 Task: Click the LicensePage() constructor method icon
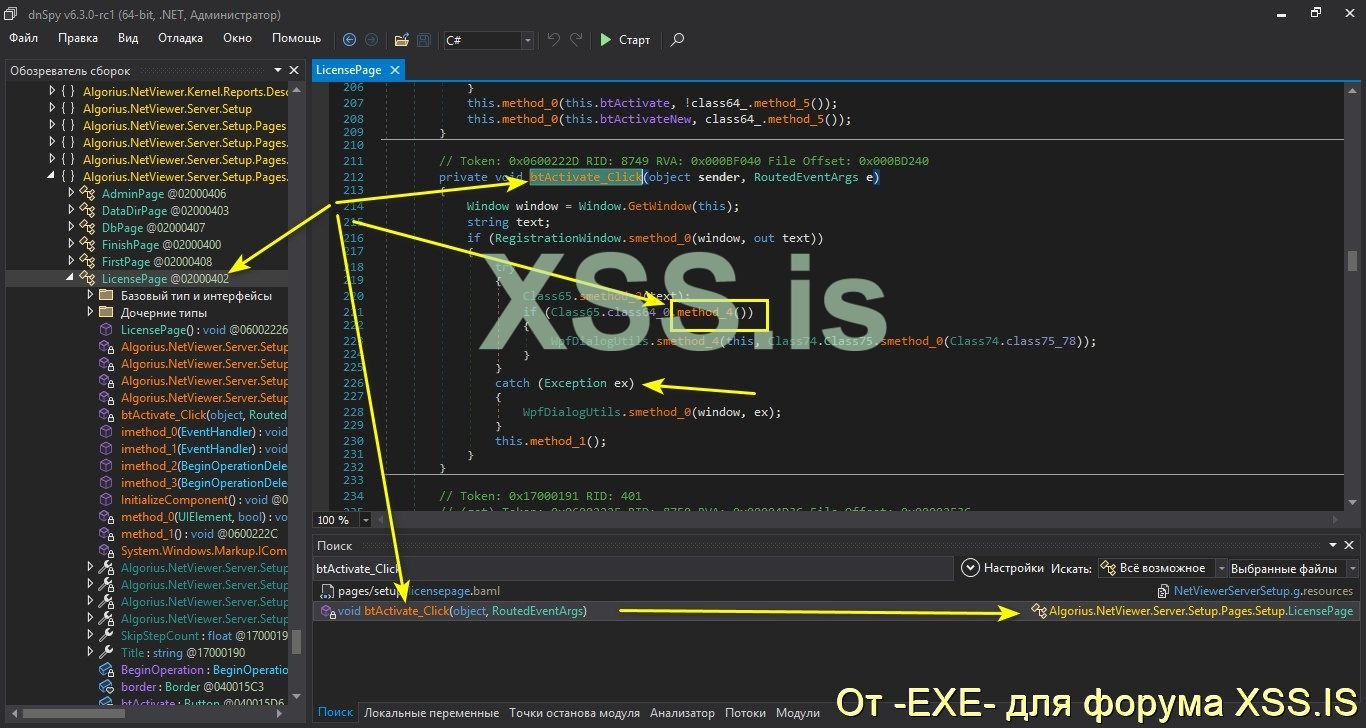pyautogui.click(x=107, y=329)
